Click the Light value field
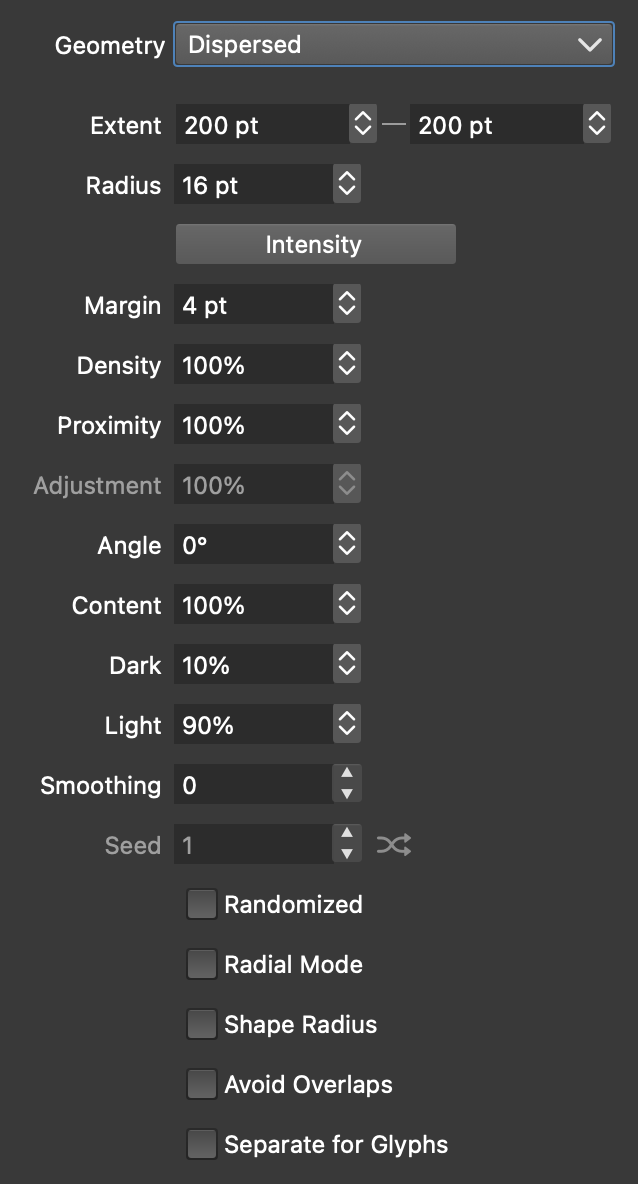 click(x=254, y=725)
